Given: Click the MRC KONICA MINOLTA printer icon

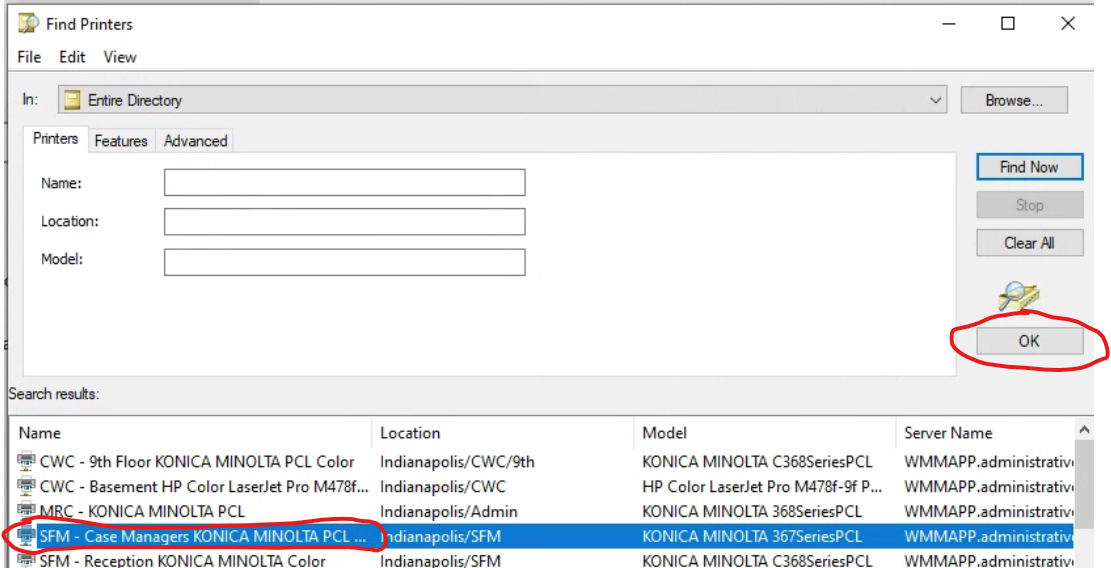Looking at the screenshot, I should tap(26, 511).
